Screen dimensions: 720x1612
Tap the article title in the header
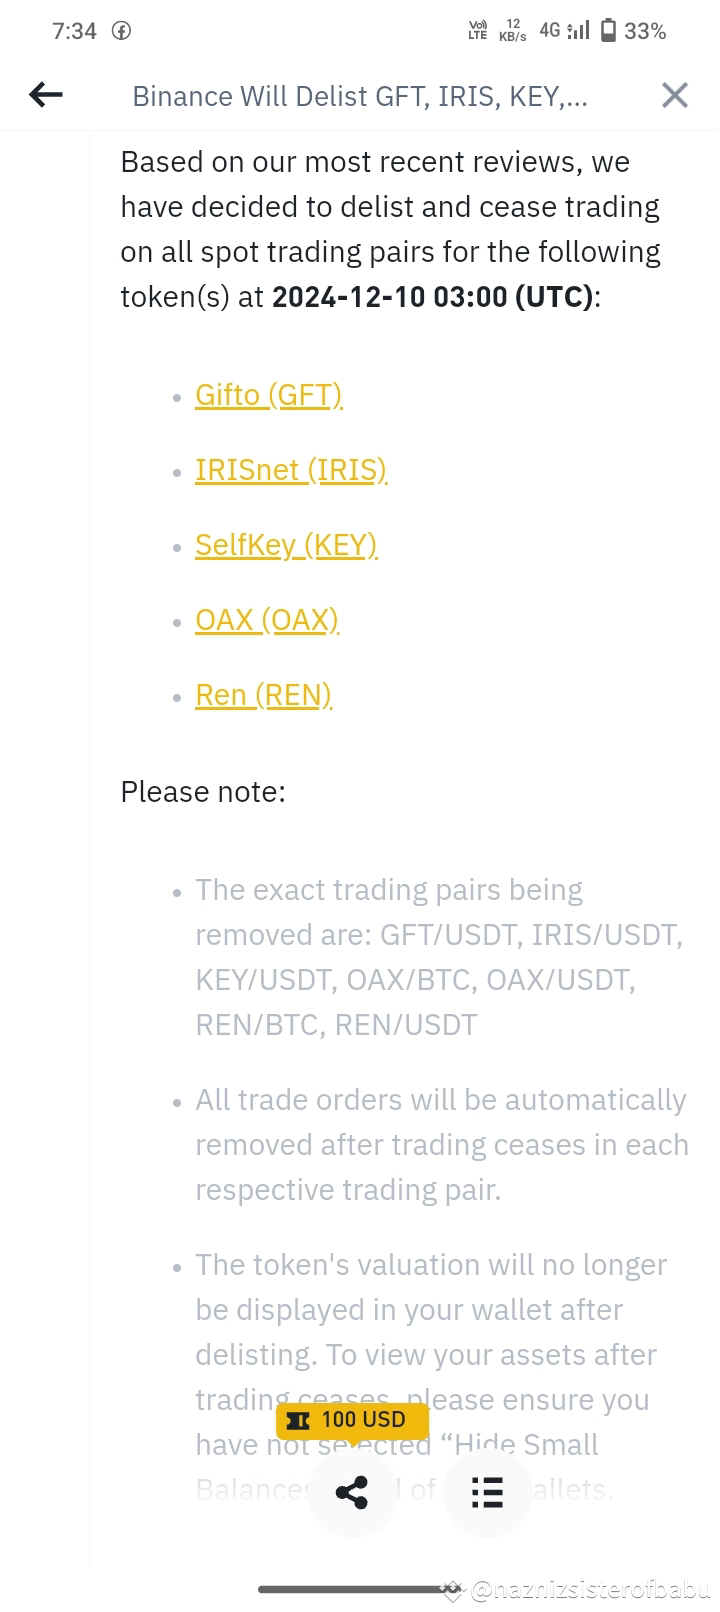(x=360, y=96)
